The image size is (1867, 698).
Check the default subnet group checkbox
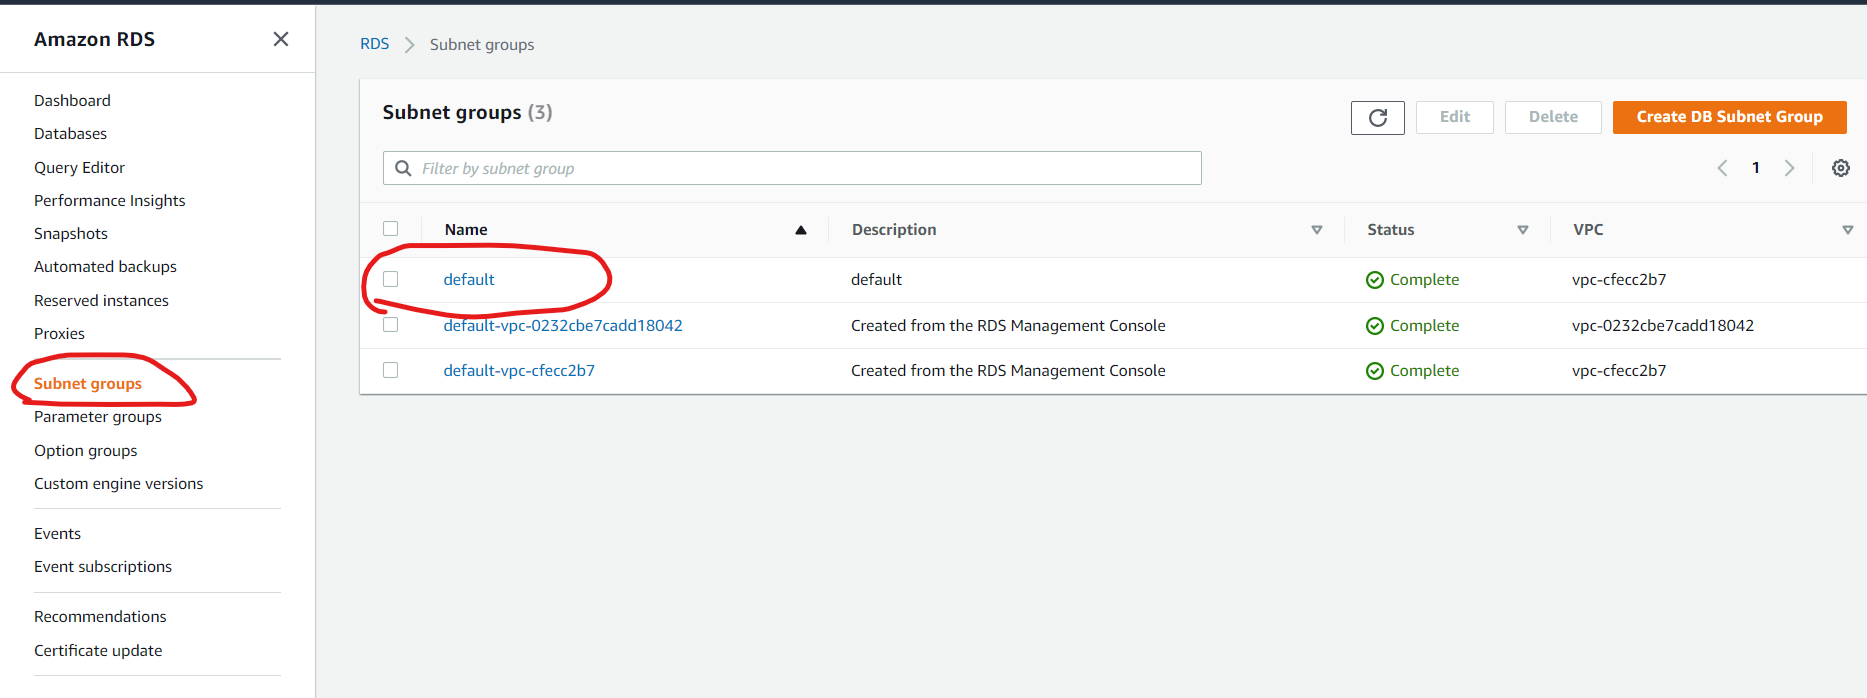point(391,279)
